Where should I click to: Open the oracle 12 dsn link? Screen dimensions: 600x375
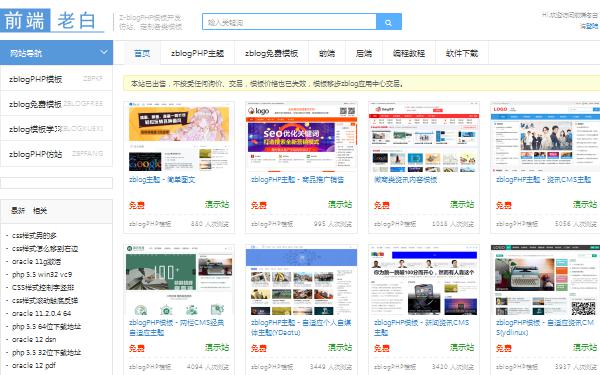click(34, 339)
